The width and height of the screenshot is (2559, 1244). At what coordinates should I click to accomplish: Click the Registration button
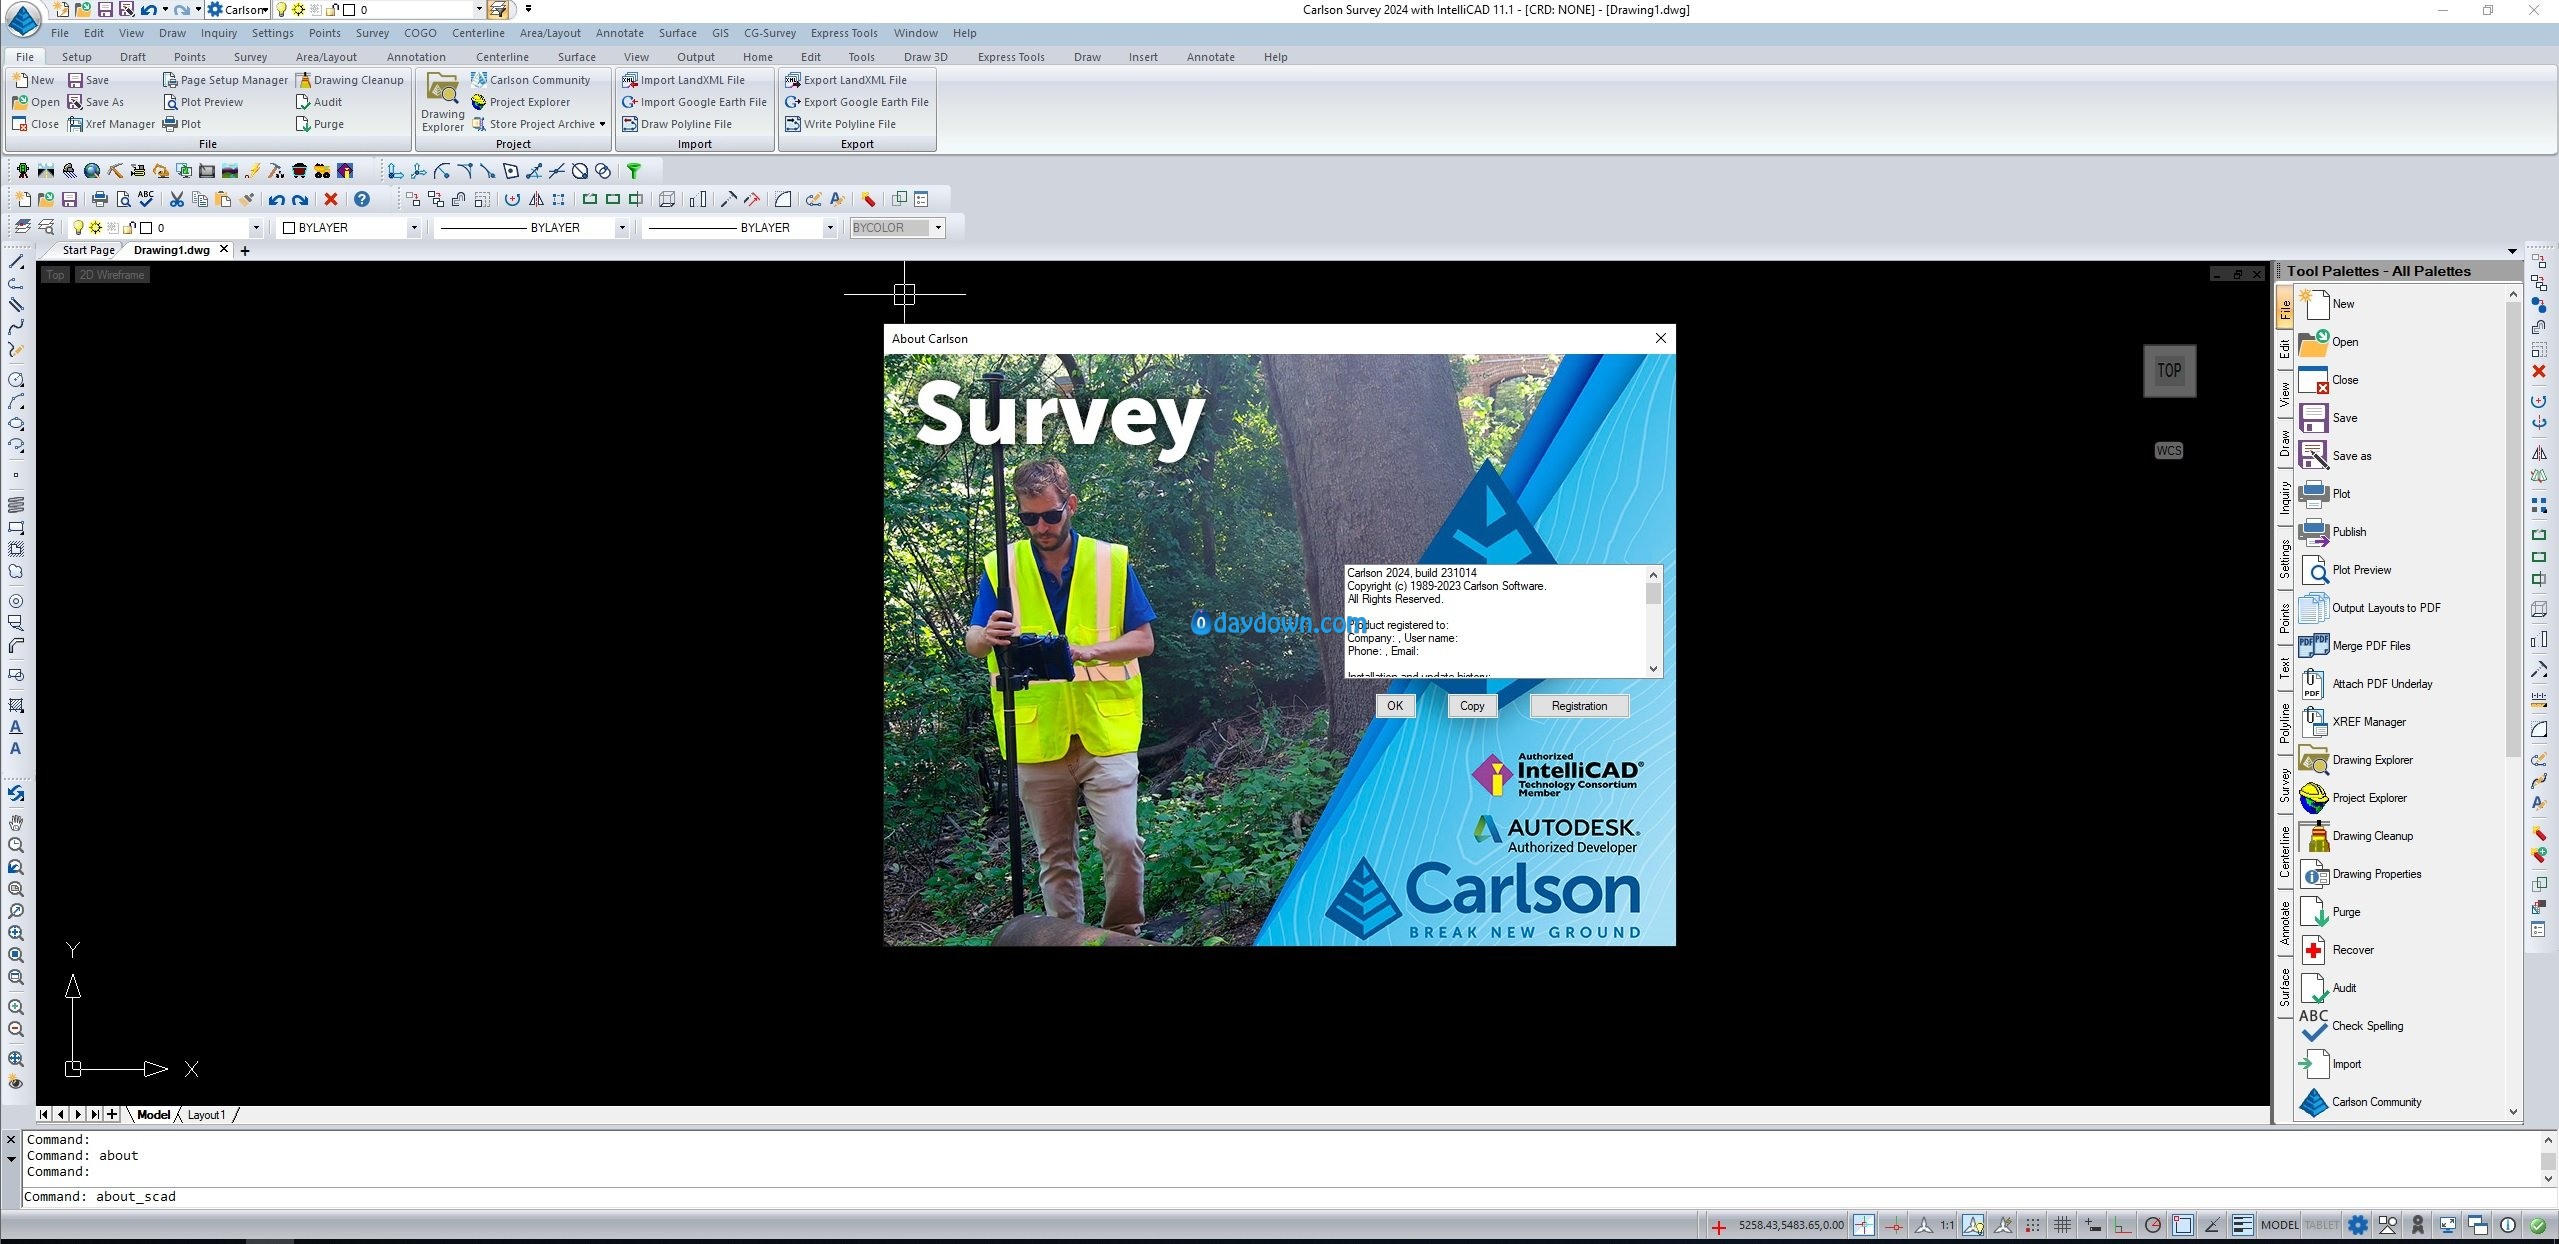[1579, 706]
